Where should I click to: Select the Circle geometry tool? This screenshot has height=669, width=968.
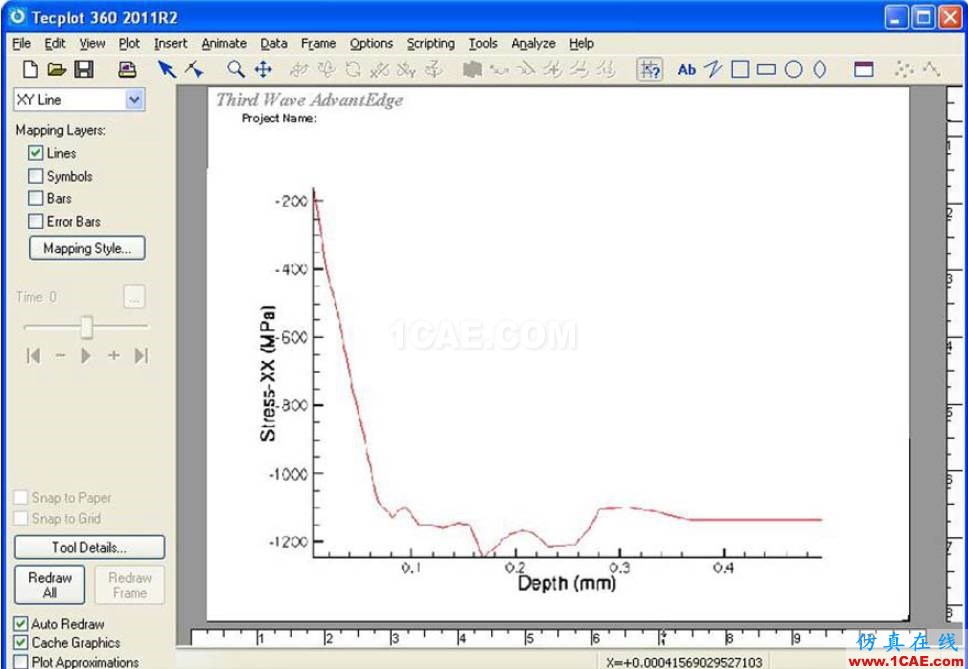coord(793,70)
